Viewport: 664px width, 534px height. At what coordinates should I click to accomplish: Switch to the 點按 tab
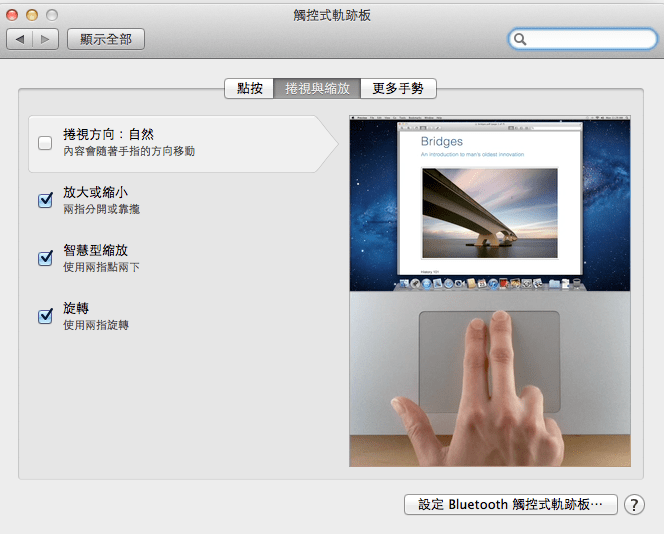coord(250,88)
